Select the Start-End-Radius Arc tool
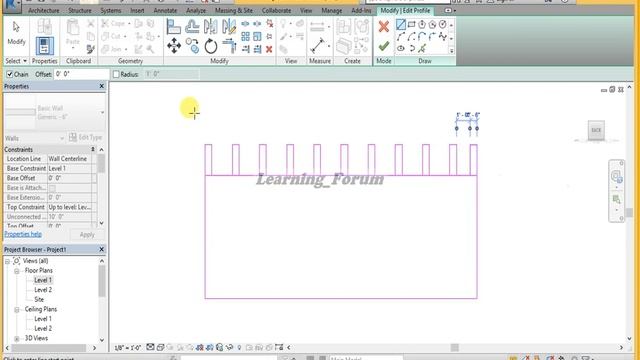 pos(401,37)
